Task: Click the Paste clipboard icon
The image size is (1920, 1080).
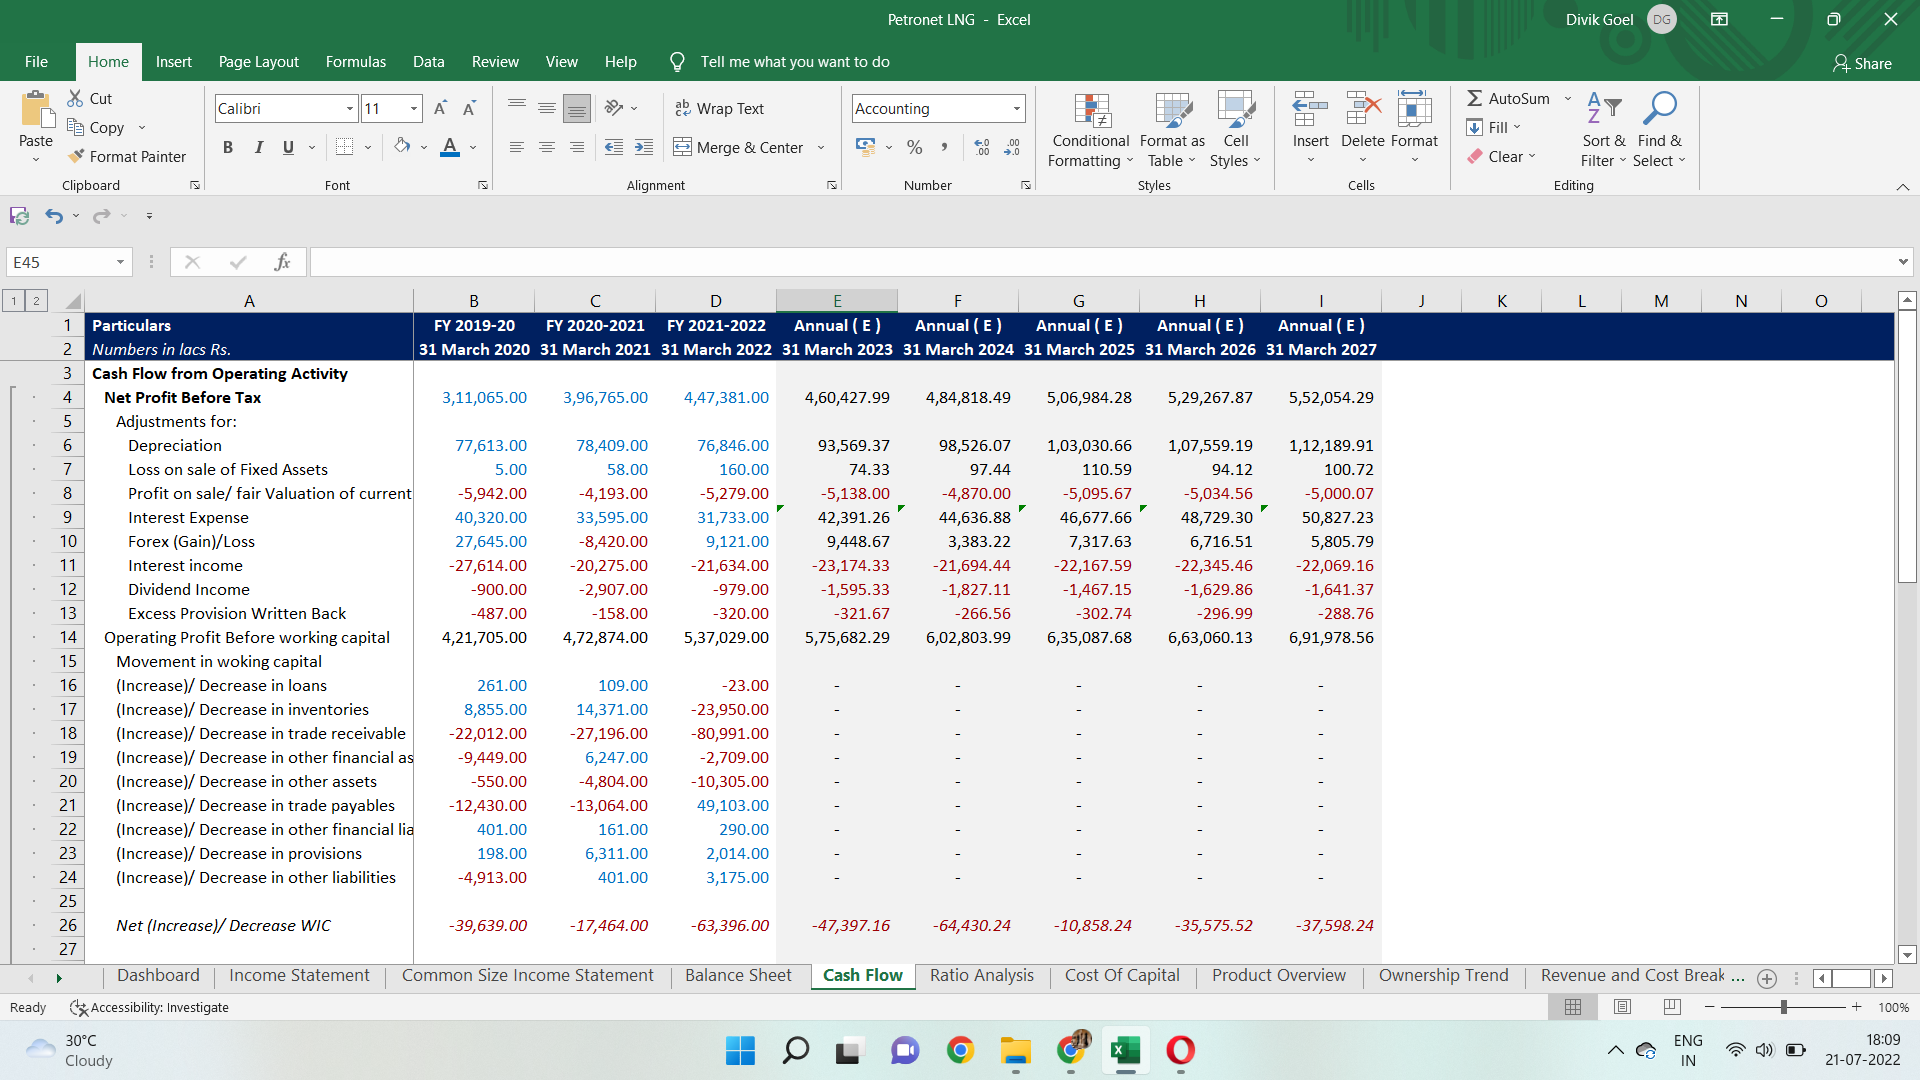Action: click(37, 109)
